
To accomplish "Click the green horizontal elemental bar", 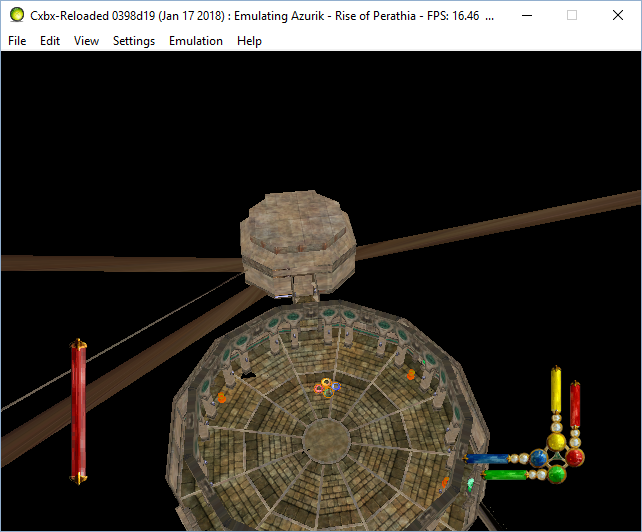I will (504, 475).
